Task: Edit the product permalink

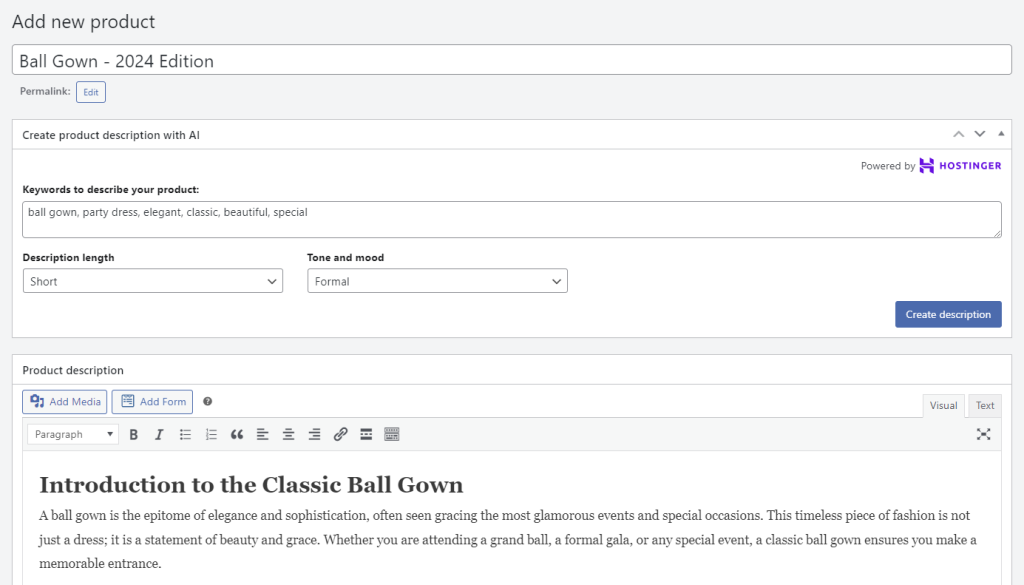Action: point(90,91)
